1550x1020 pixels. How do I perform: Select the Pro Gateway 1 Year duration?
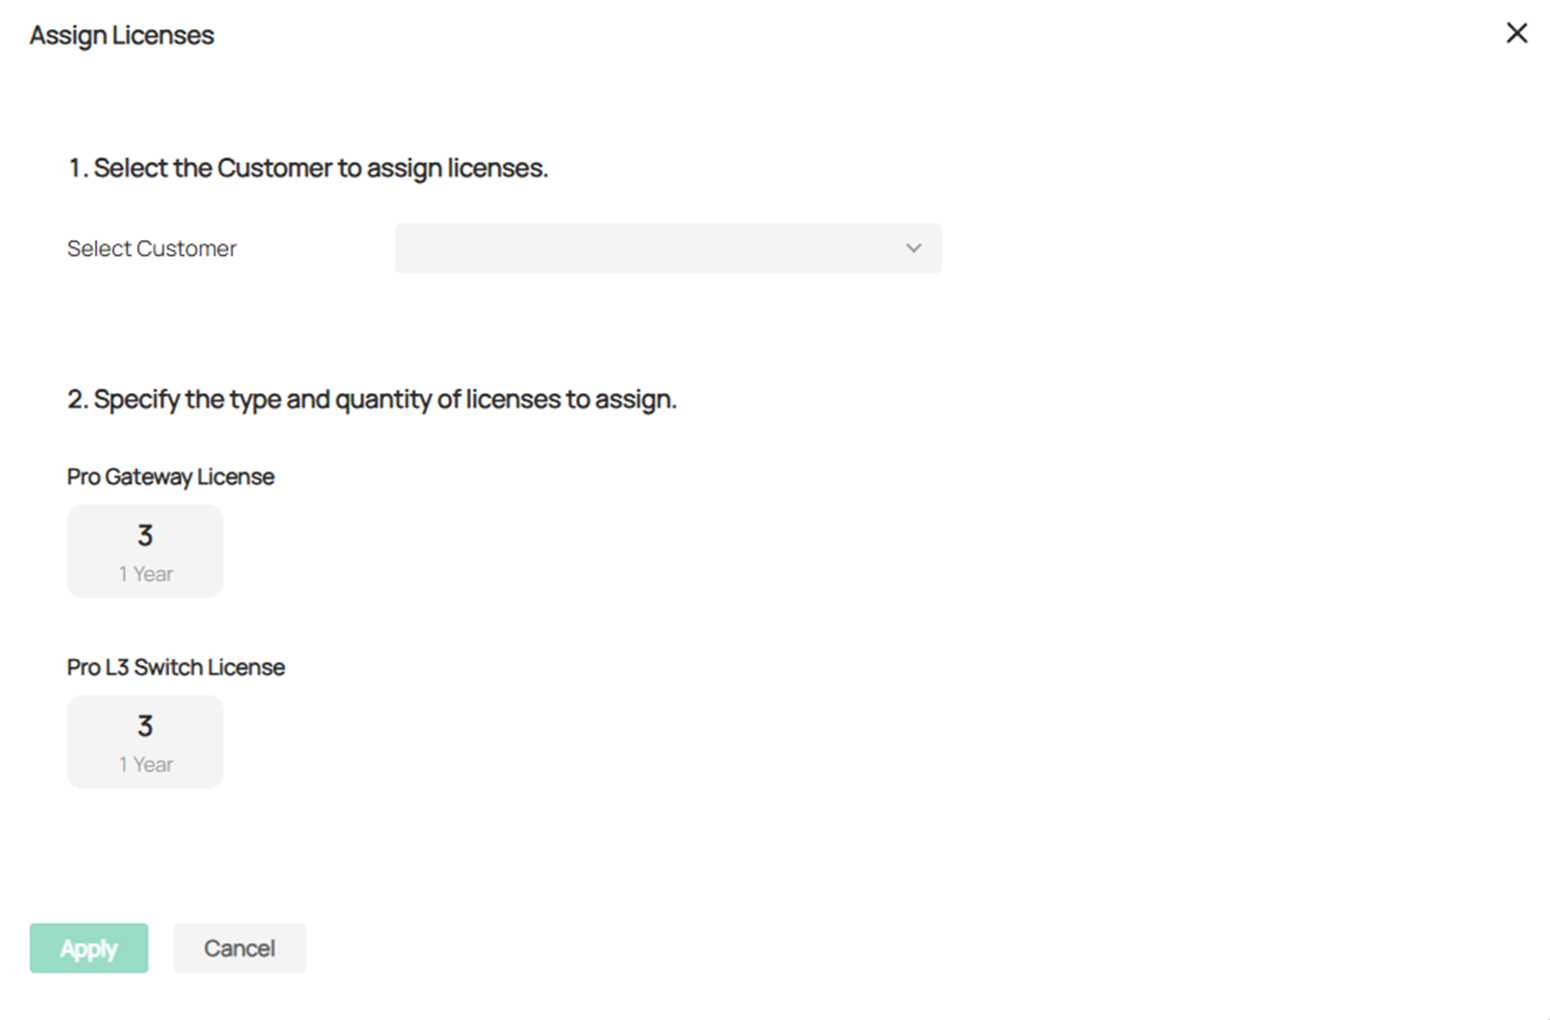click(144, 573)
